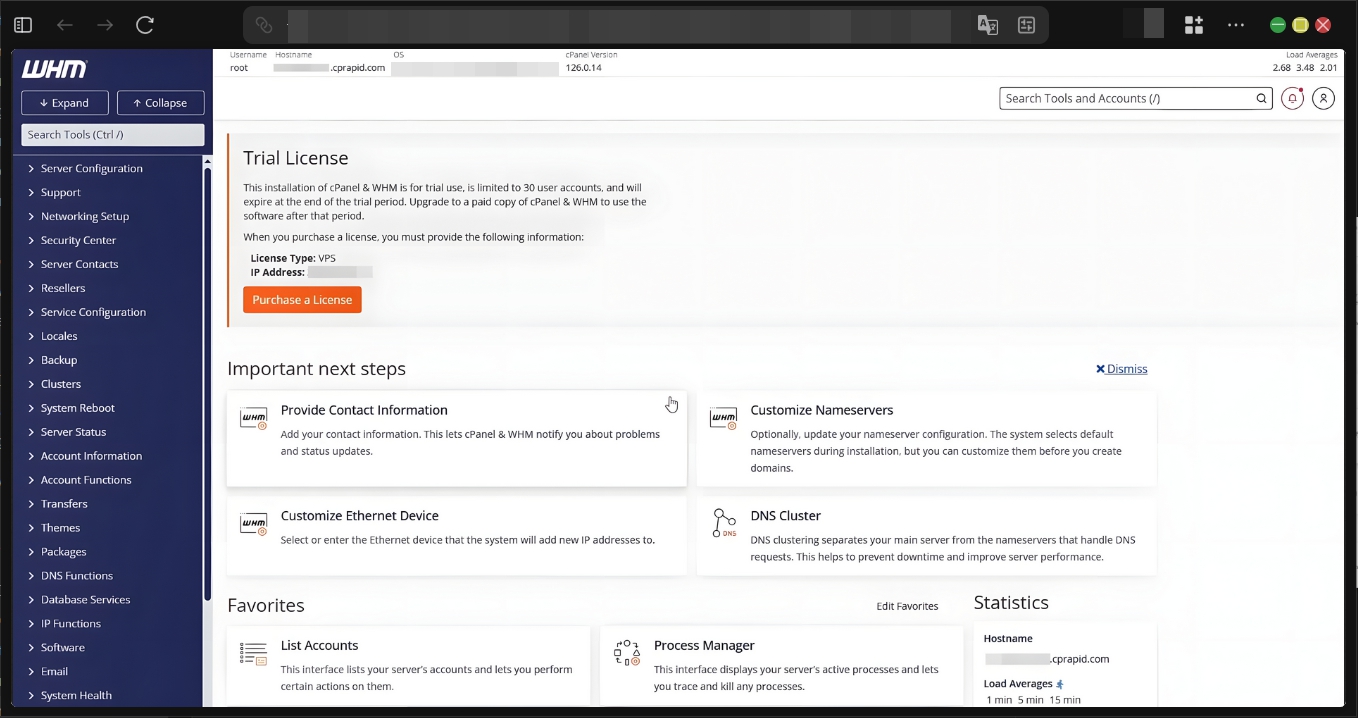Image resolution: width=1358 pixels, height=718 pixels.
Task: Expand the Security Center section
Action: pos(79,240)
